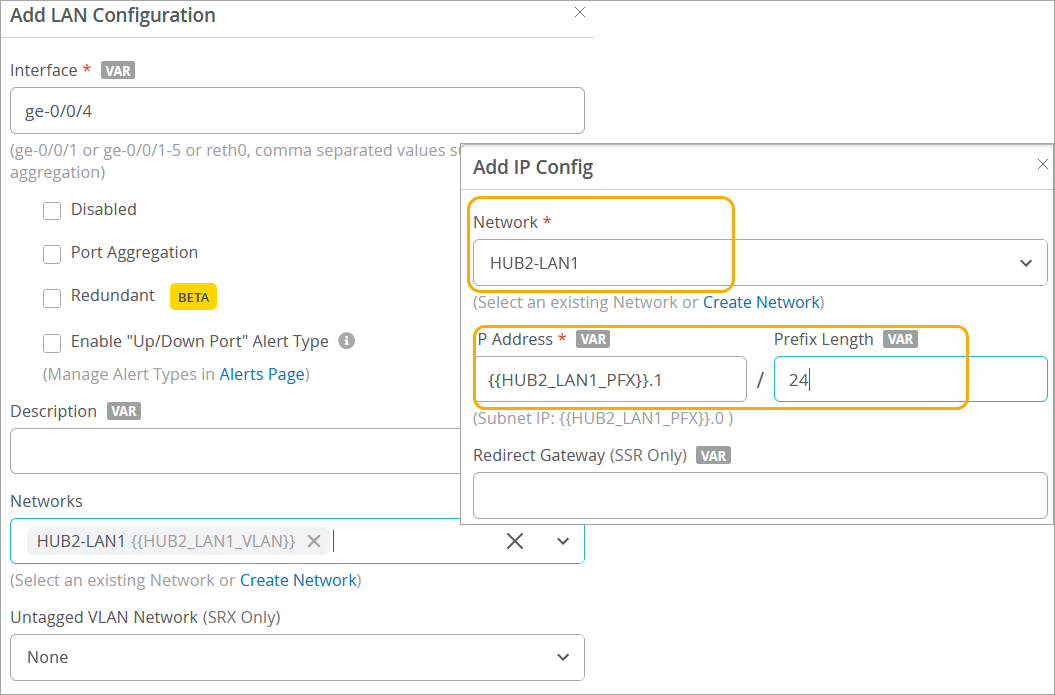
Task: Click Create Network link under Networks field
Action: (x=298, y=581)
